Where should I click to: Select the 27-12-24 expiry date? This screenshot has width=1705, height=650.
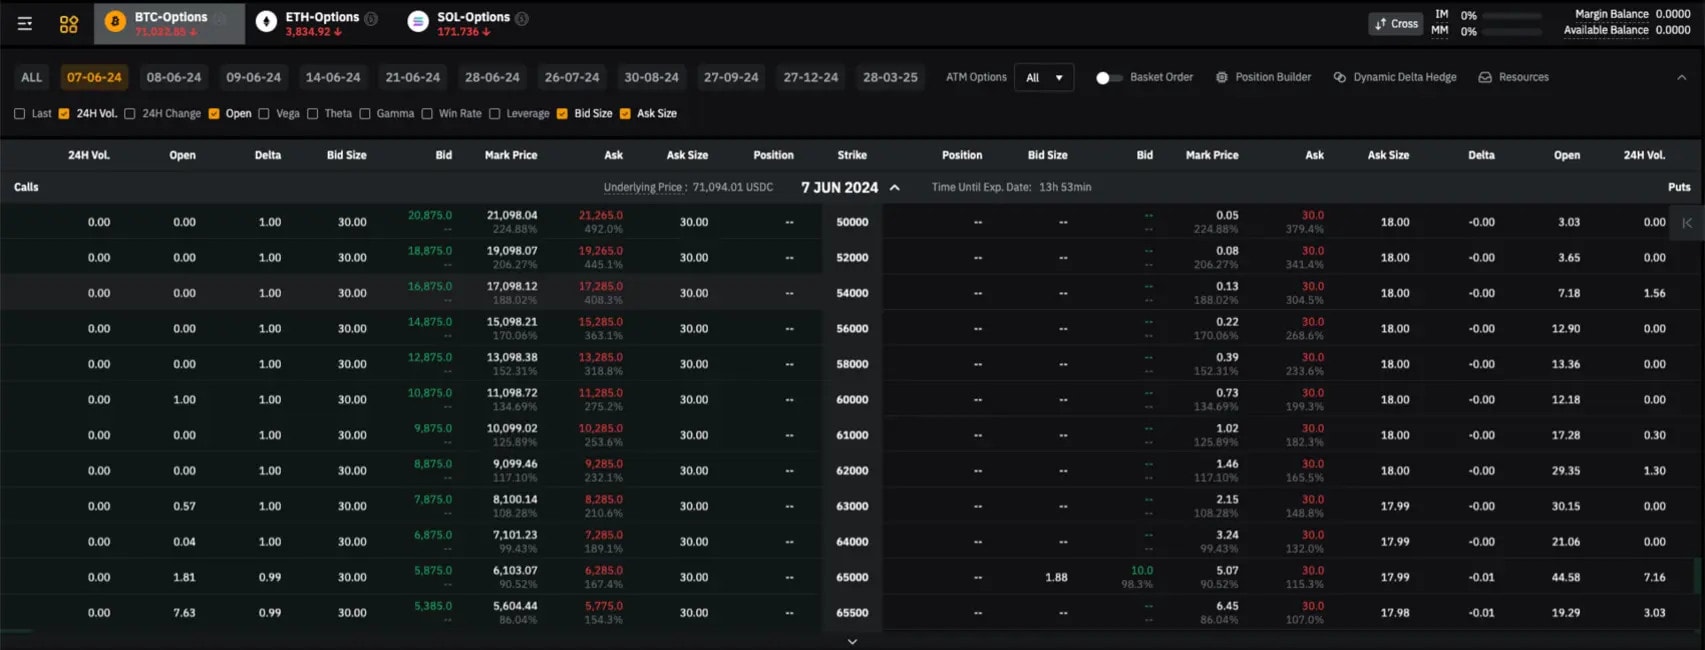pyautogui.click(x=811, y=77)
